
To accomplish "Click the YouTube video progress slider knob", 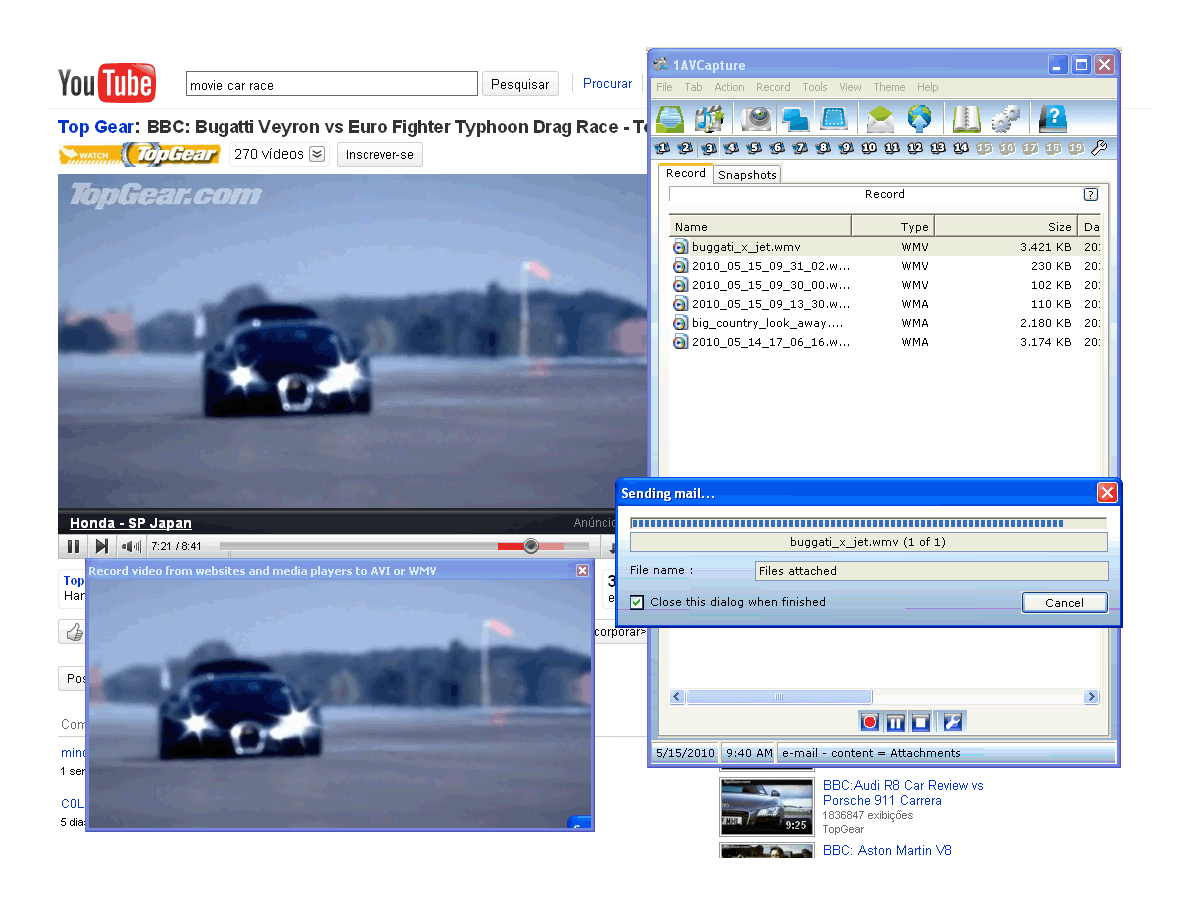I will click(x=531, y=546).
